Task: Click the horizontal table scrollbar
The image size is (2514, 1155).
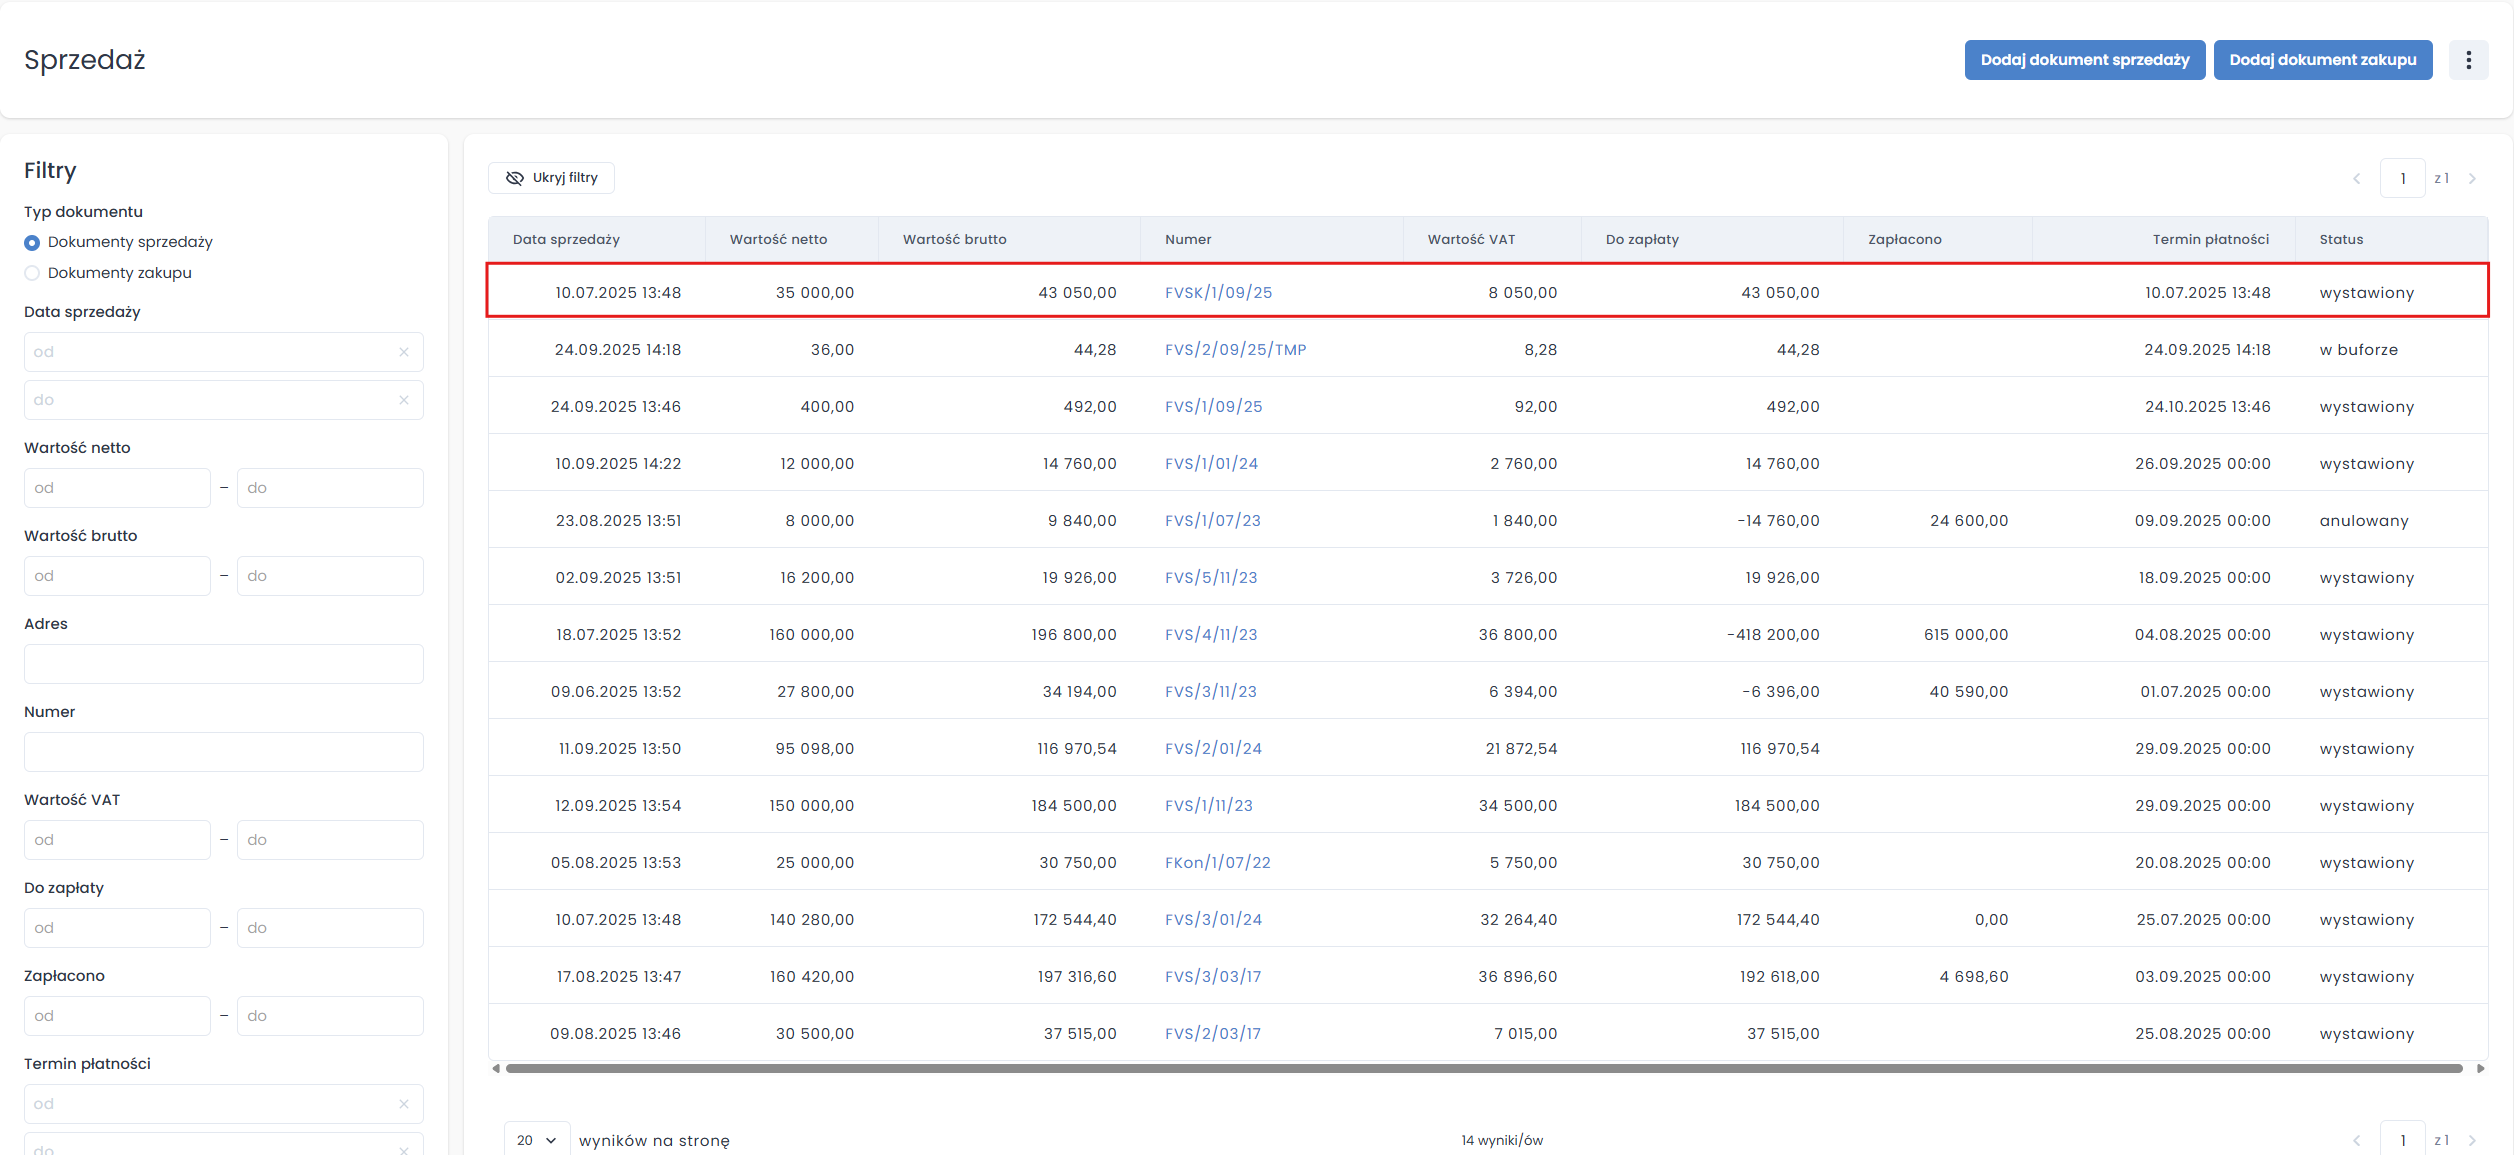Action: pos(1483,1068)
